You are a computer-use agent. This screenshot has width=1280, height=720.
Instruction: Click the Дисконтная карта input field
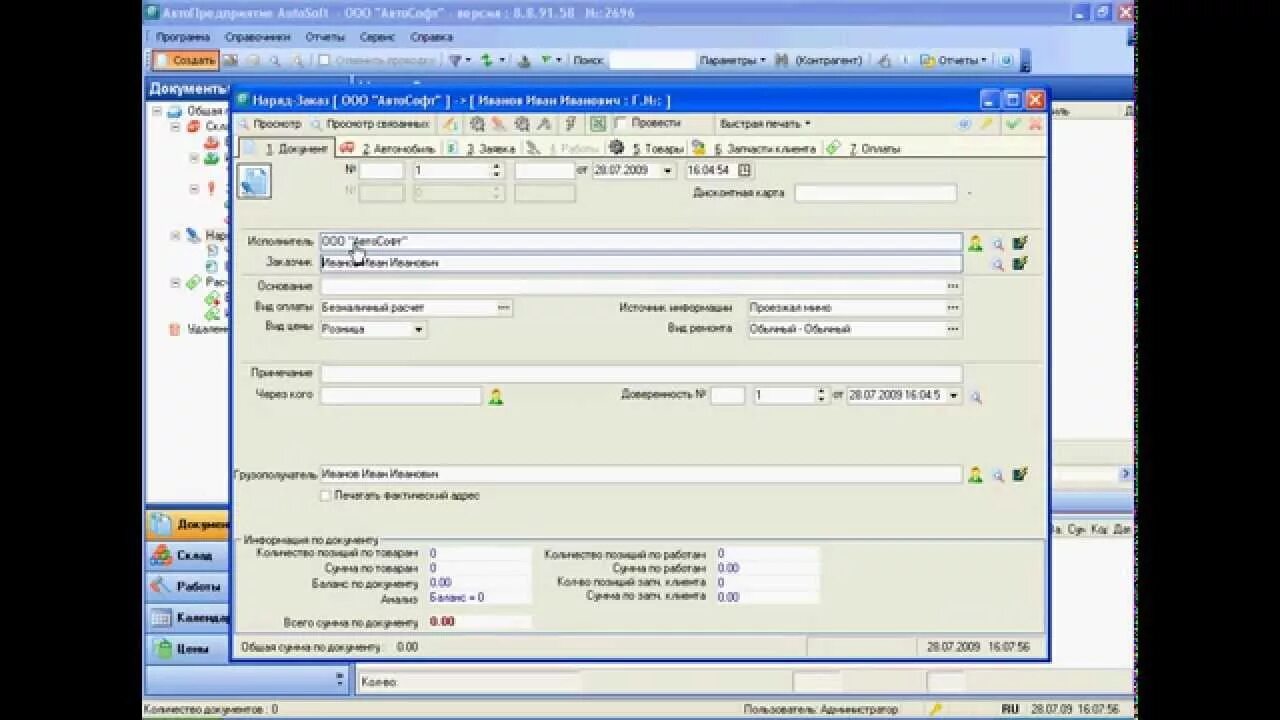pyautogui.click(x=876, y=193)
